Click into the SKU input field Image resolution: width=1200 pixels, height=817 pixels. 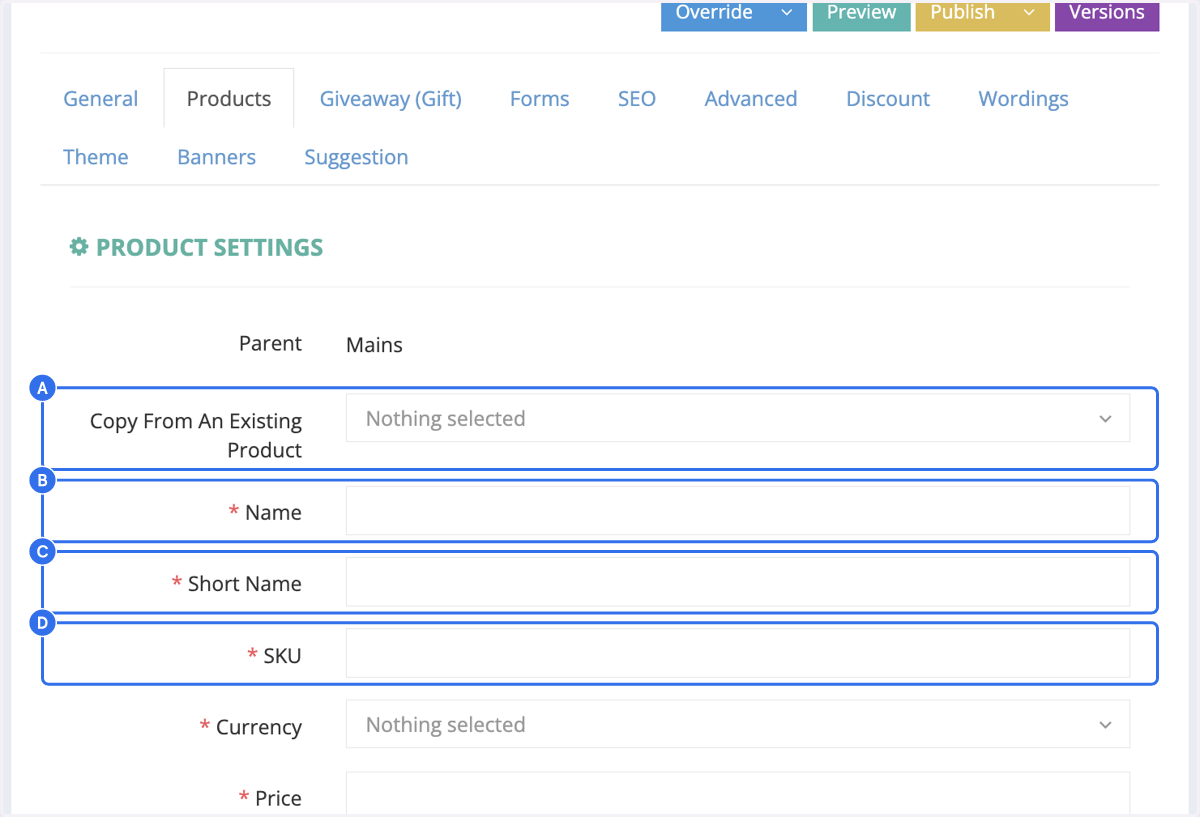738,653
